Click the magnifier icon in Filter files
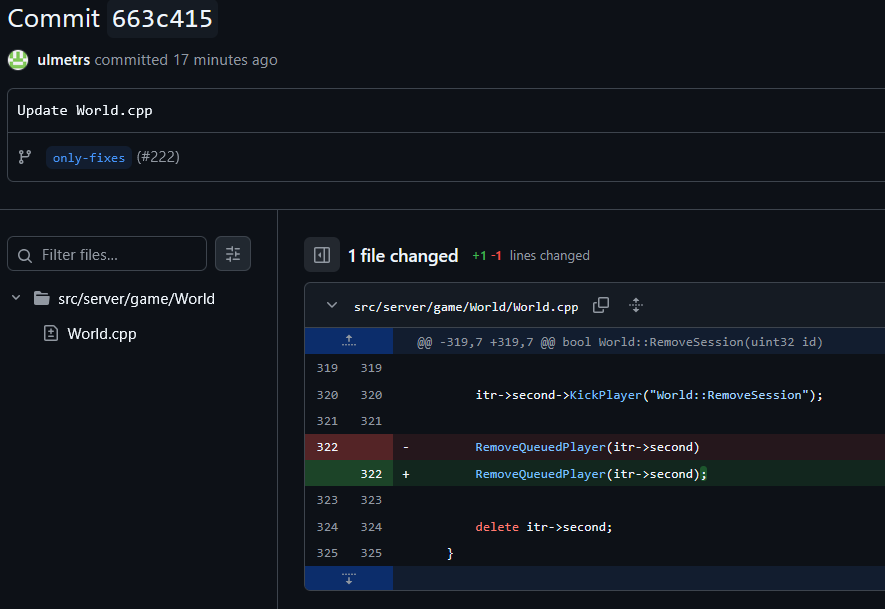This screenshot has width=885, height=609. pos(25,256)
